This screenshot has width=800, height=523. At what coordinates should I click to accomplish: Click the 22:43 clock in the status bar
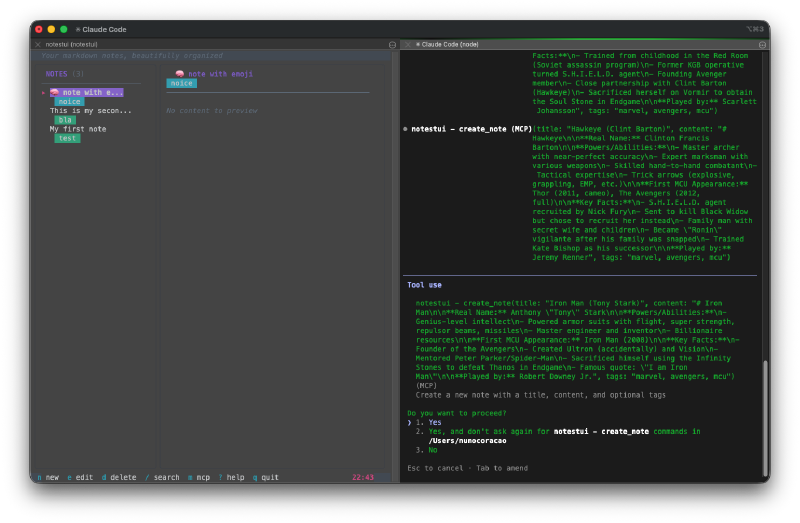[x=363, y=478]
